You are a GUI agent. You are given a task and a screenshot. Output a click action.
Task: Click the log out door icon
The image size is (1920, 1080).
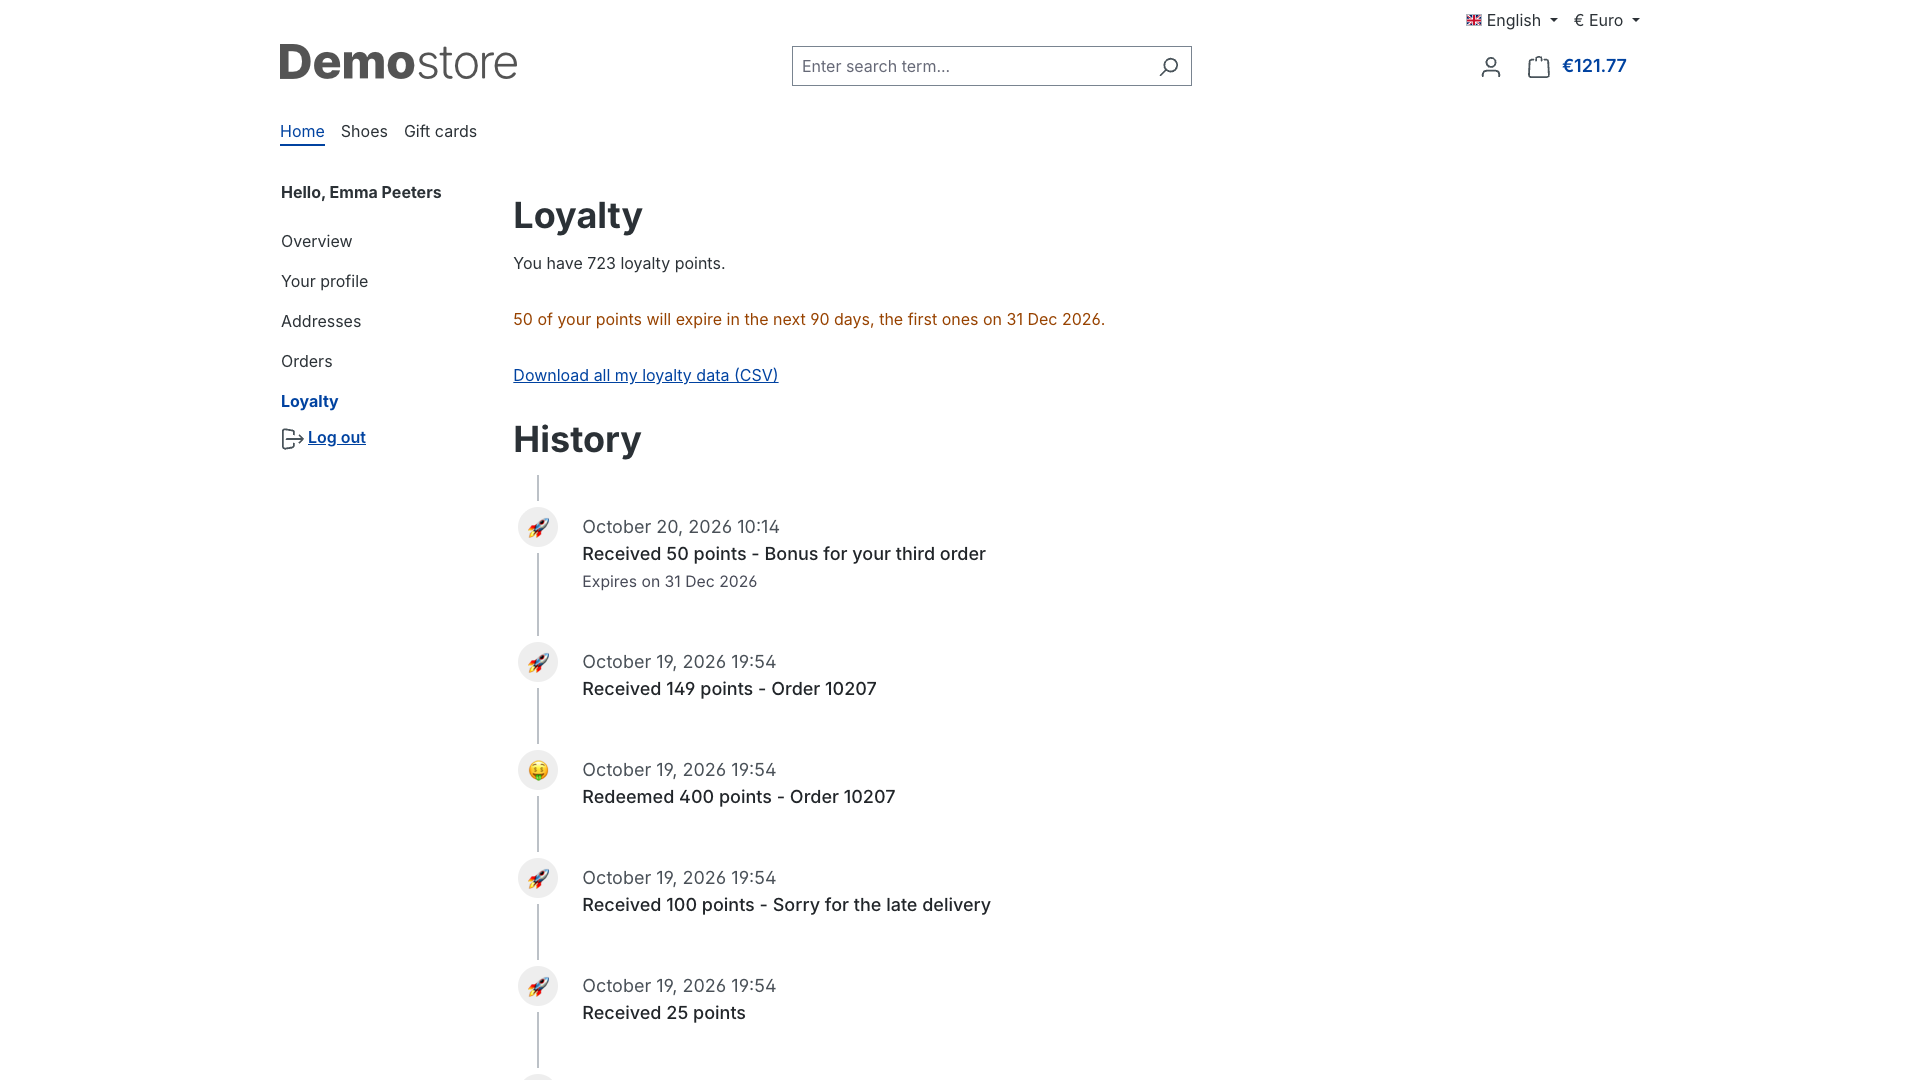click(292, 438)
